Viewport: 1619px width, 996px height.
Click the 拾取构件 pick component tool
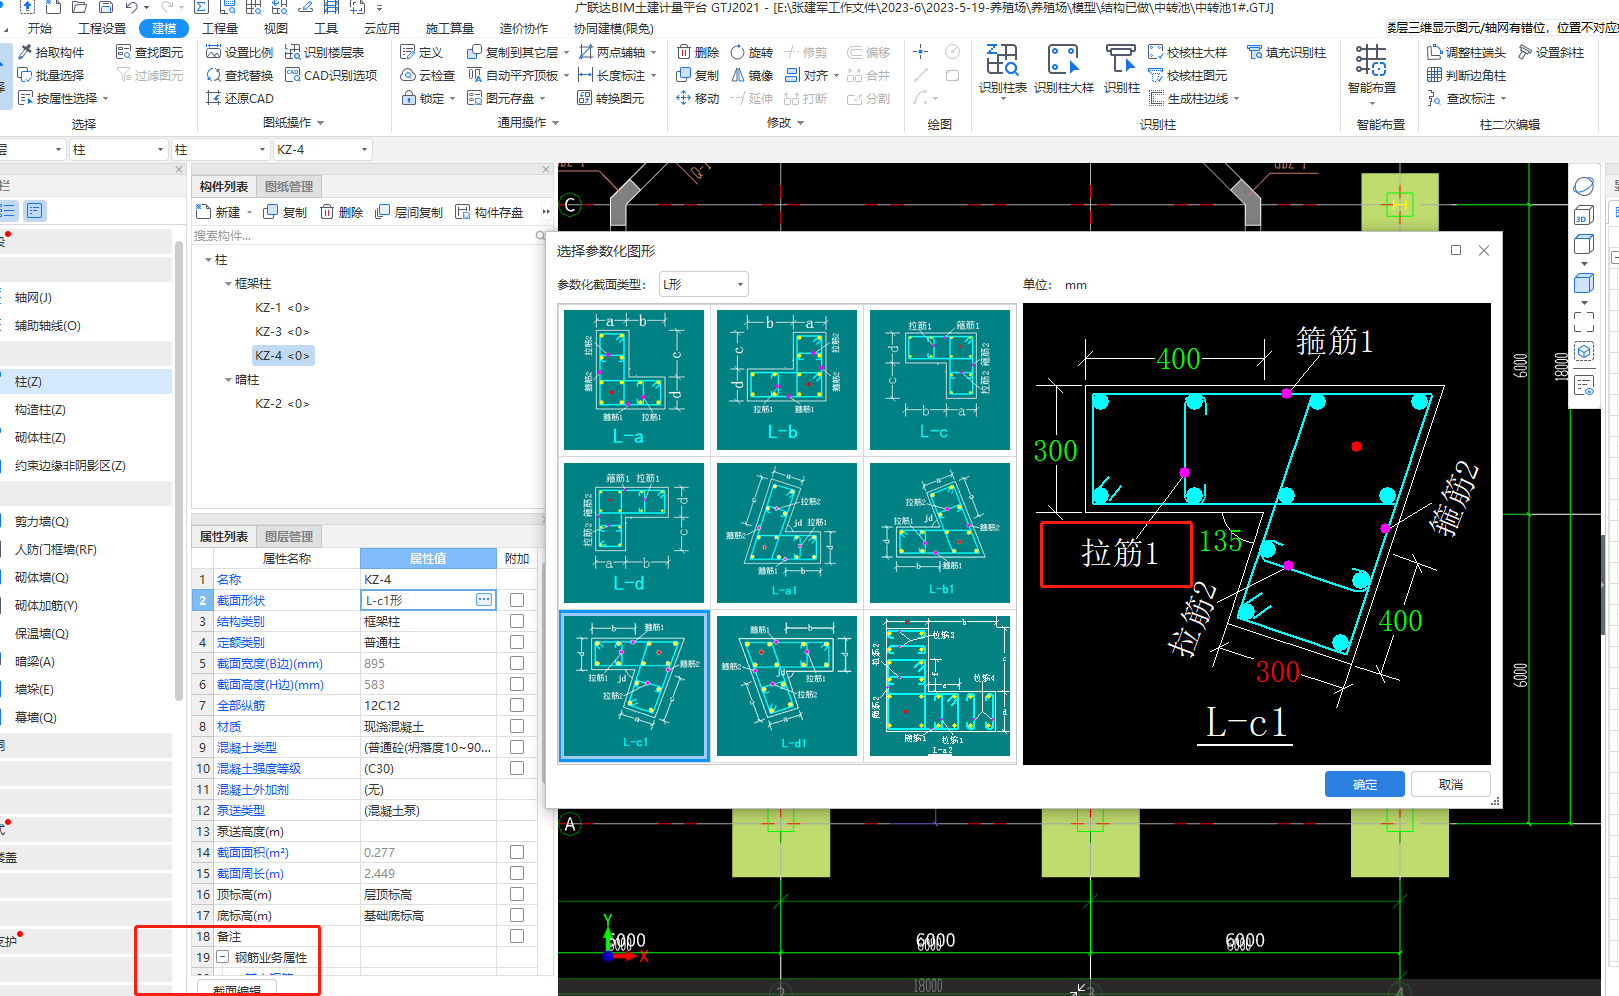click(x=51, y=52)
